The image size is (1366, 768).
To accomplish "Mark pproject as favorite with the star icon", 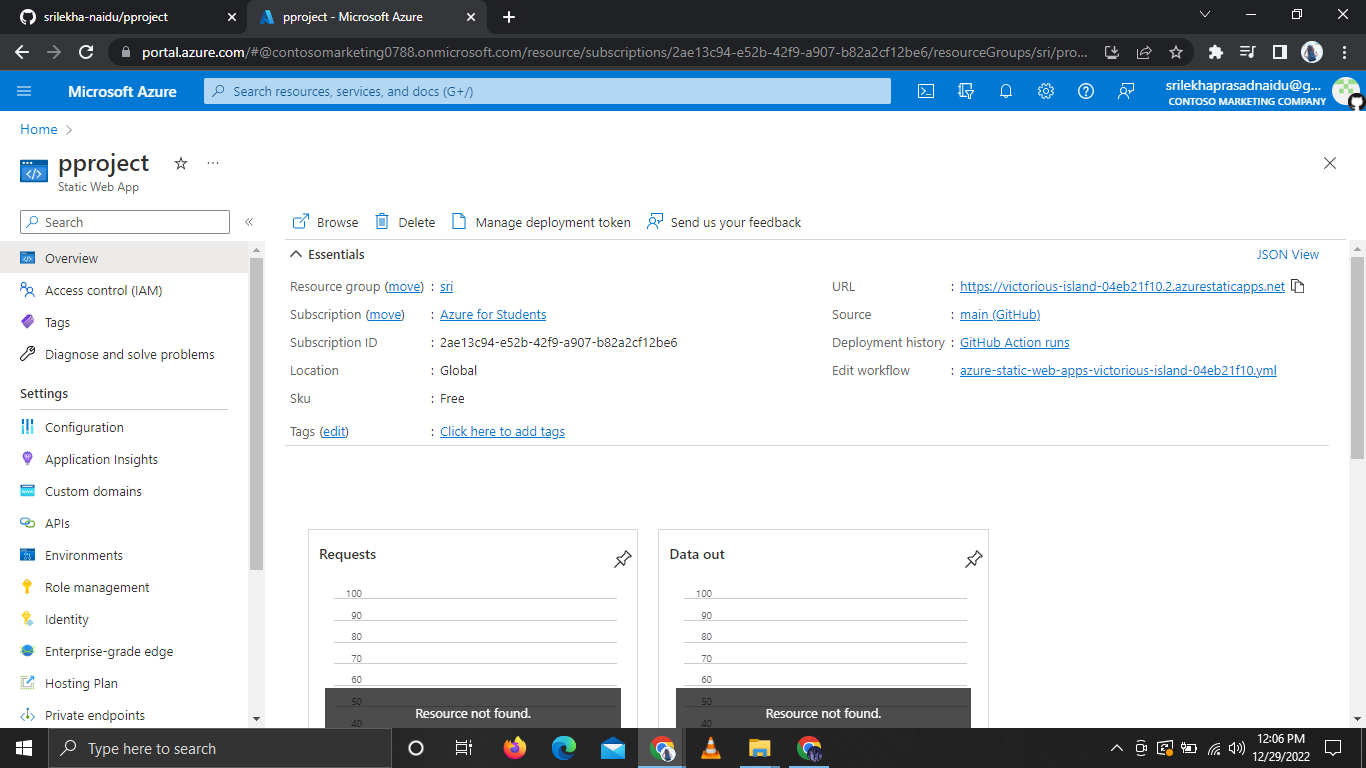I will 180,163.
